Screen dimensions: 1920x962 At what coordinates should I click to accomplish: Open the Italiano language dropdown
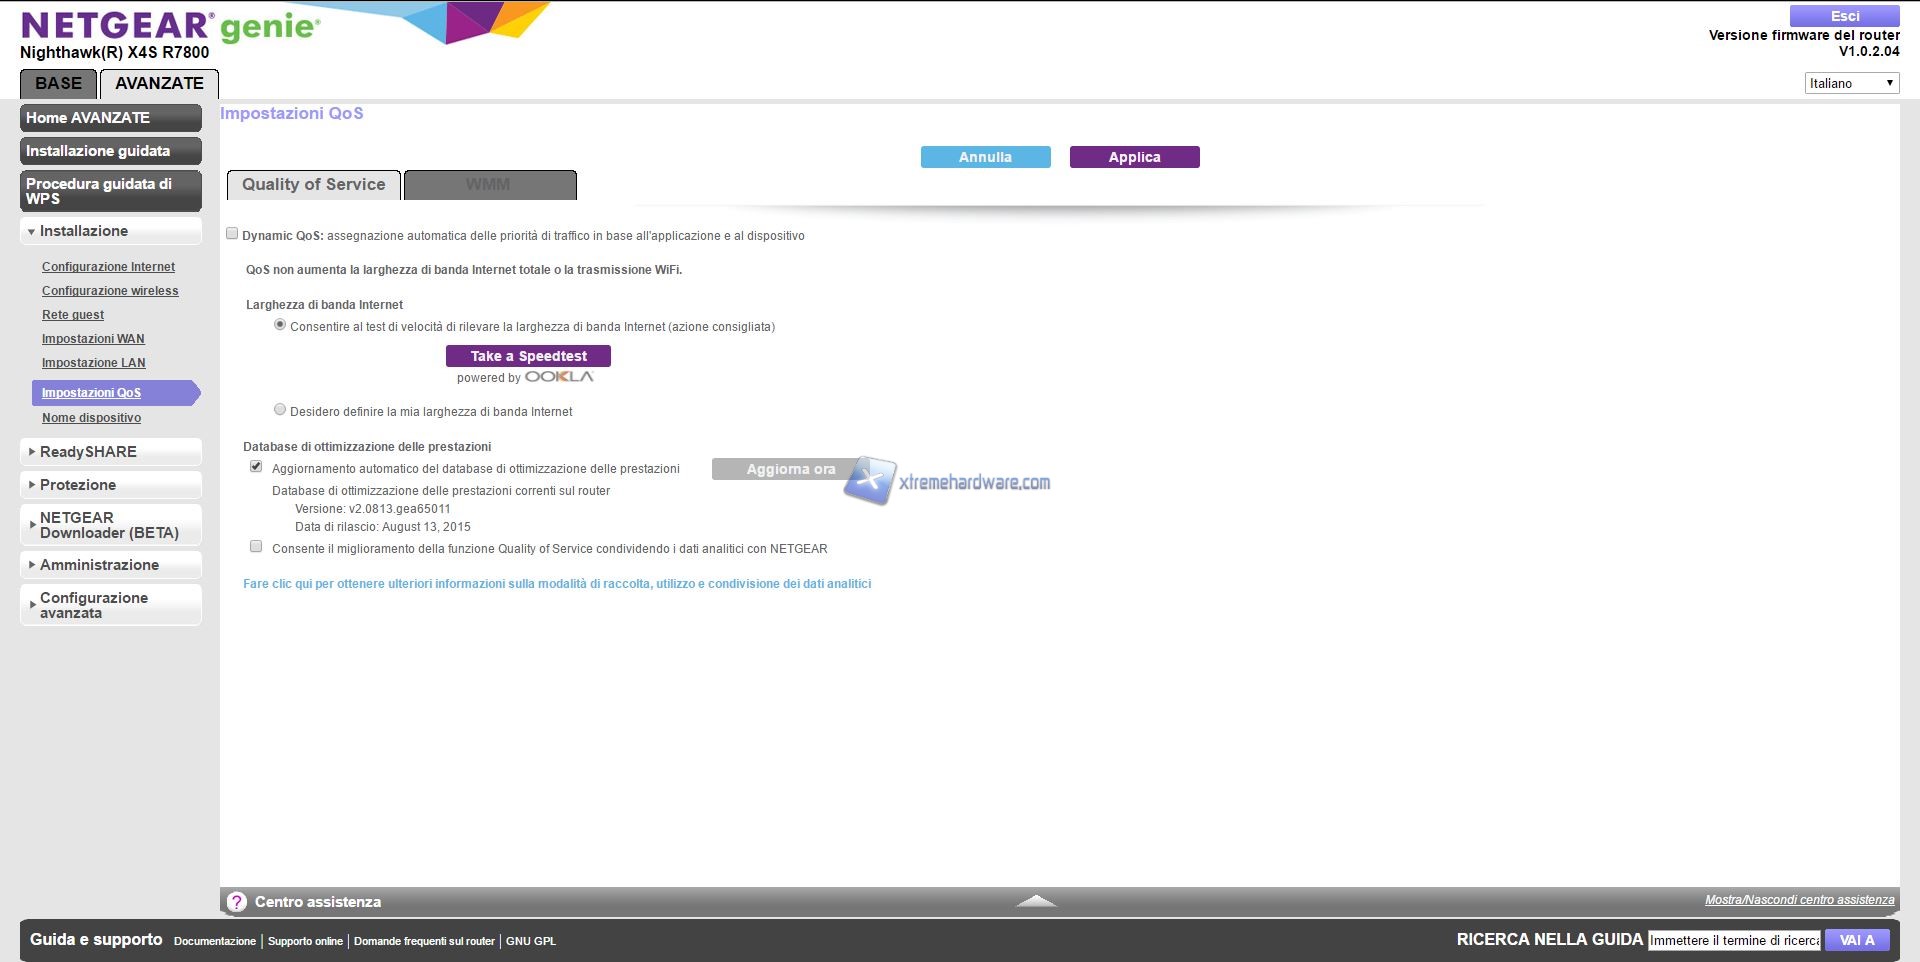[1851, 83]
